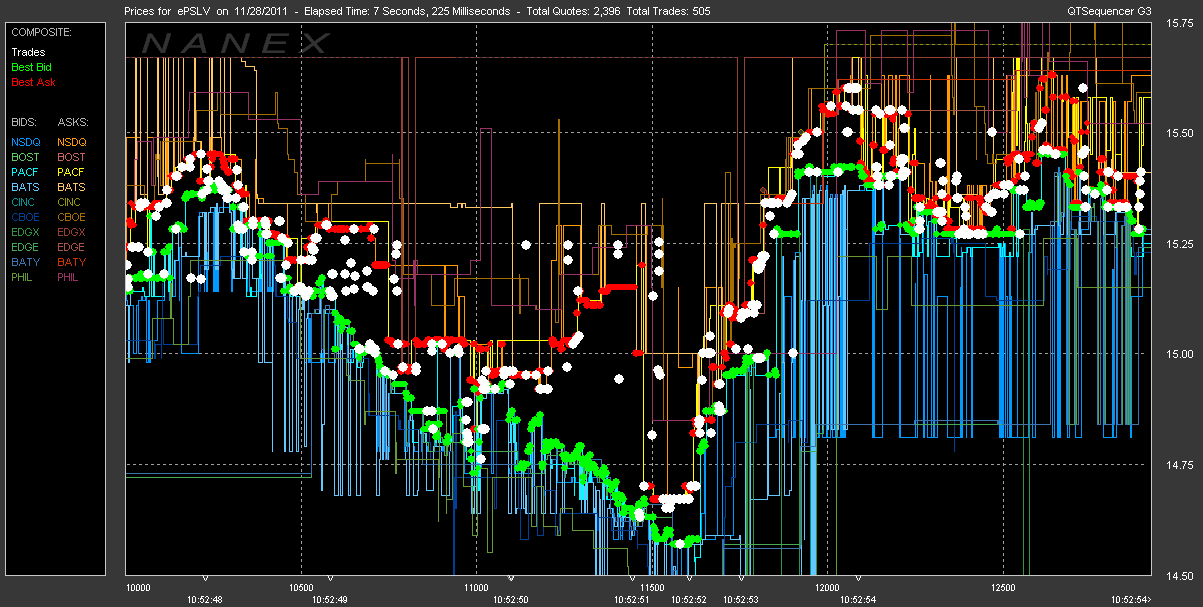Select BOST in the BIDS column
Viewport: 1203px width, 607px height.
pos(26,157)
